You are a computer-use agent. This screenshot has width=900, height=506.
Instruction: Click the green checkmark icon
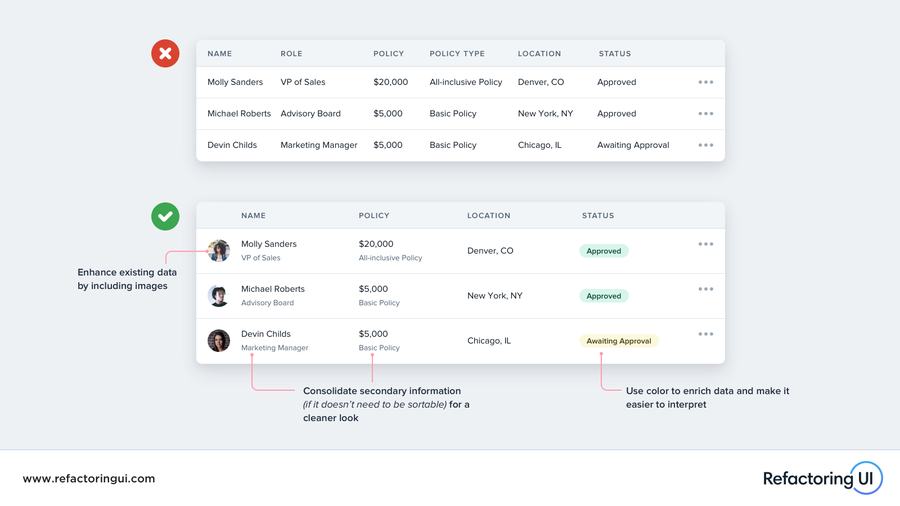click(165, 216)
